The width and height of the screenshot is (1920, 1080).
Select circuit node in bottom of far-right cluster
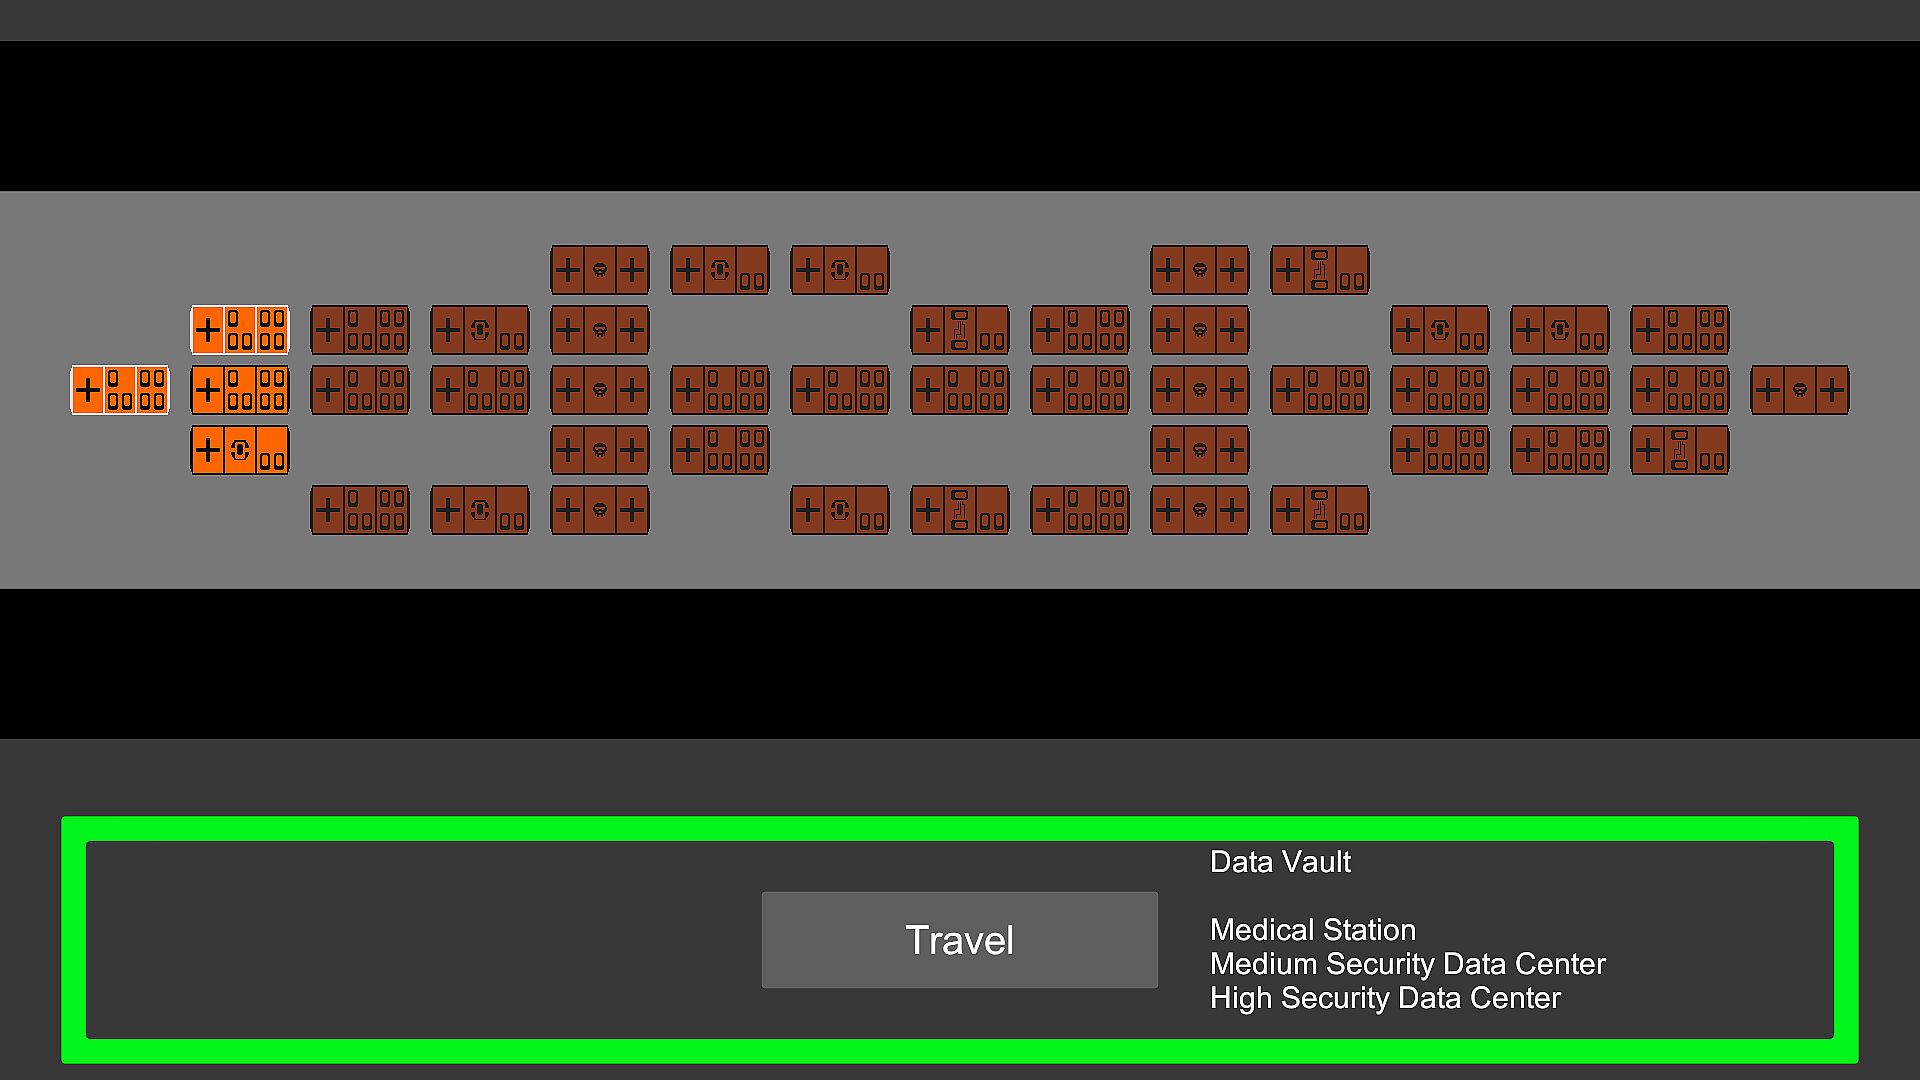1680,450
